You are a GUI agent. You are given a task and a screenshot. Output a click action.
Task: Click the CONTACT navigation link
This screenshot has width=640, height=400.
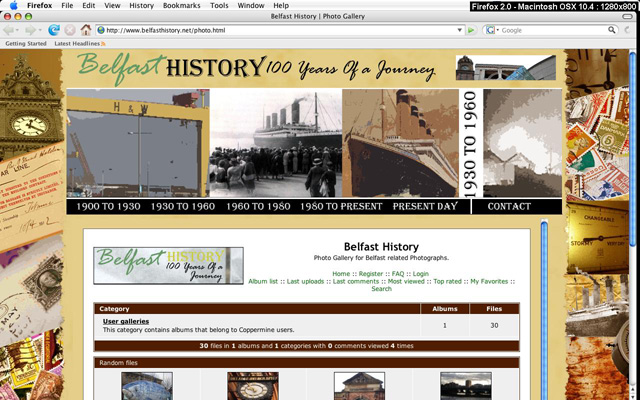tap(509, 207)
